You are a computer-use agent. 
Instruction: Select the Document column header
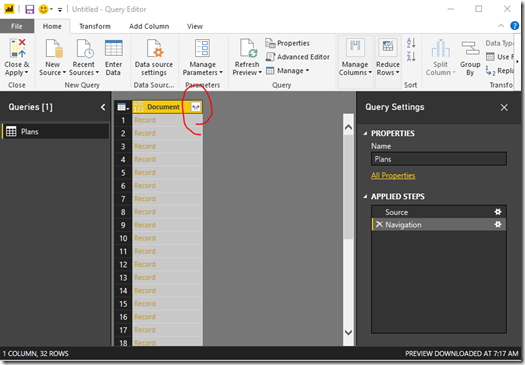tap(163, 107)
